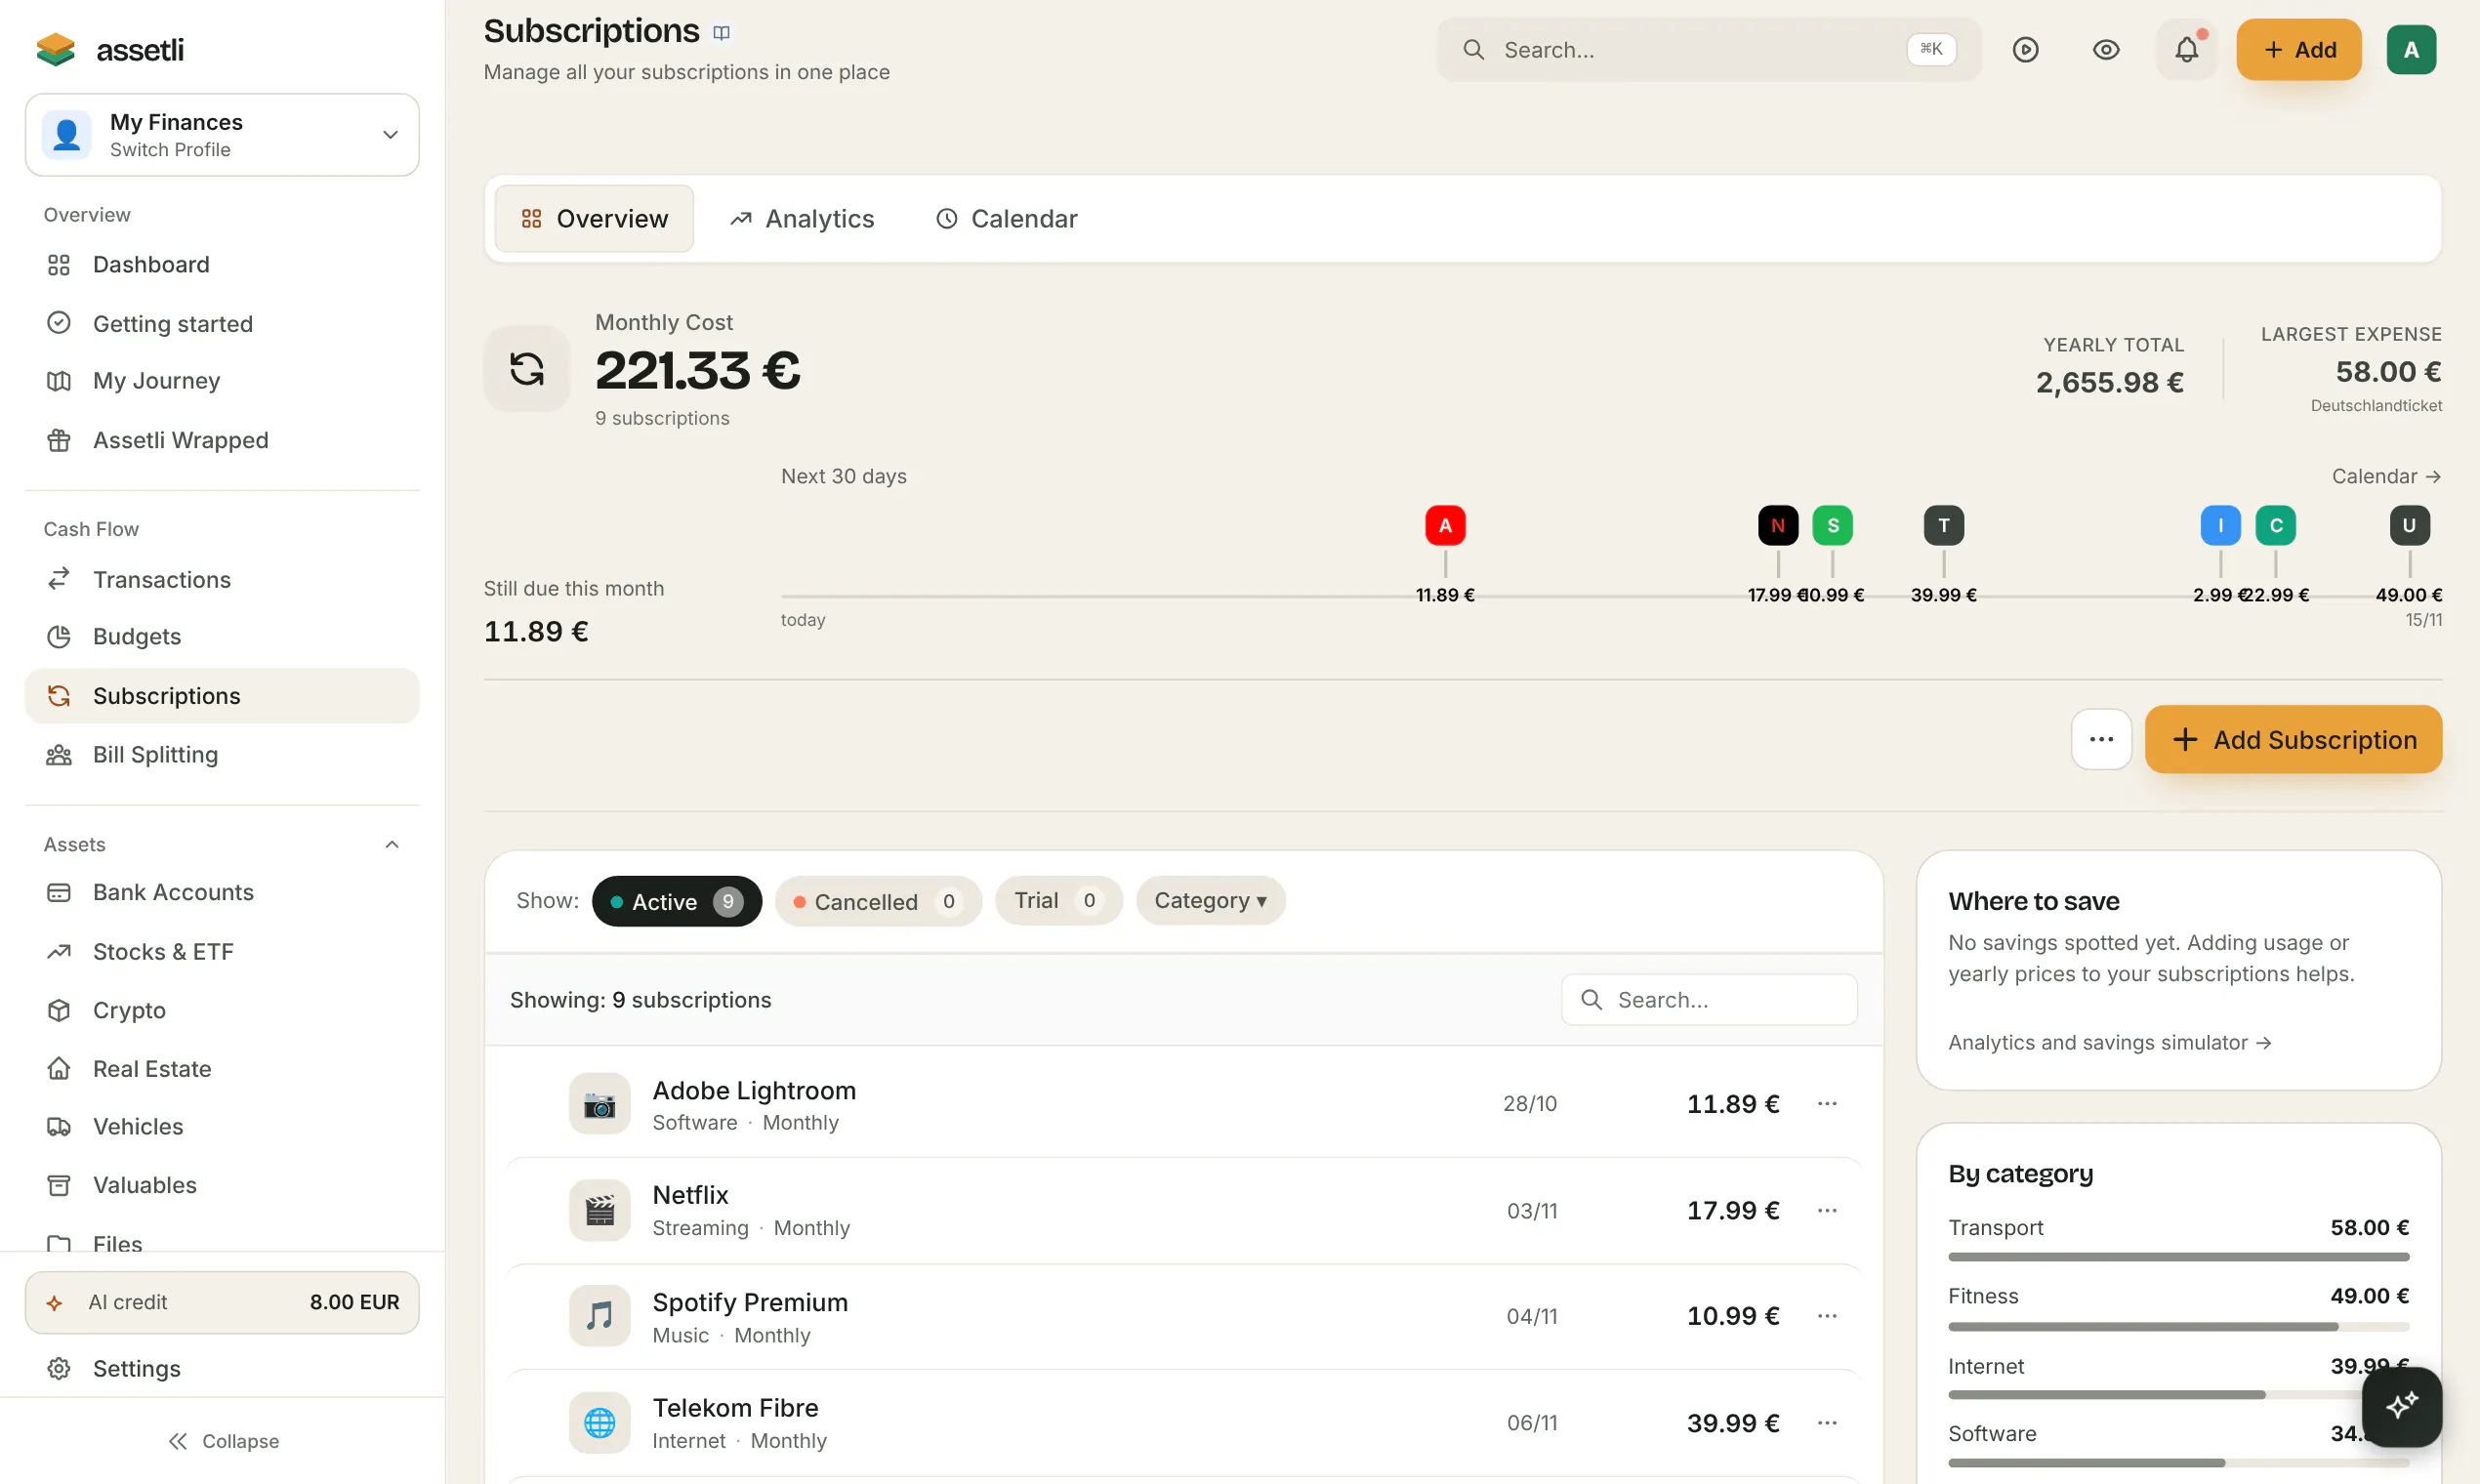Collapse the sidebar
Screen dimensions: 2480x1484
click(x=222, y=1441)
